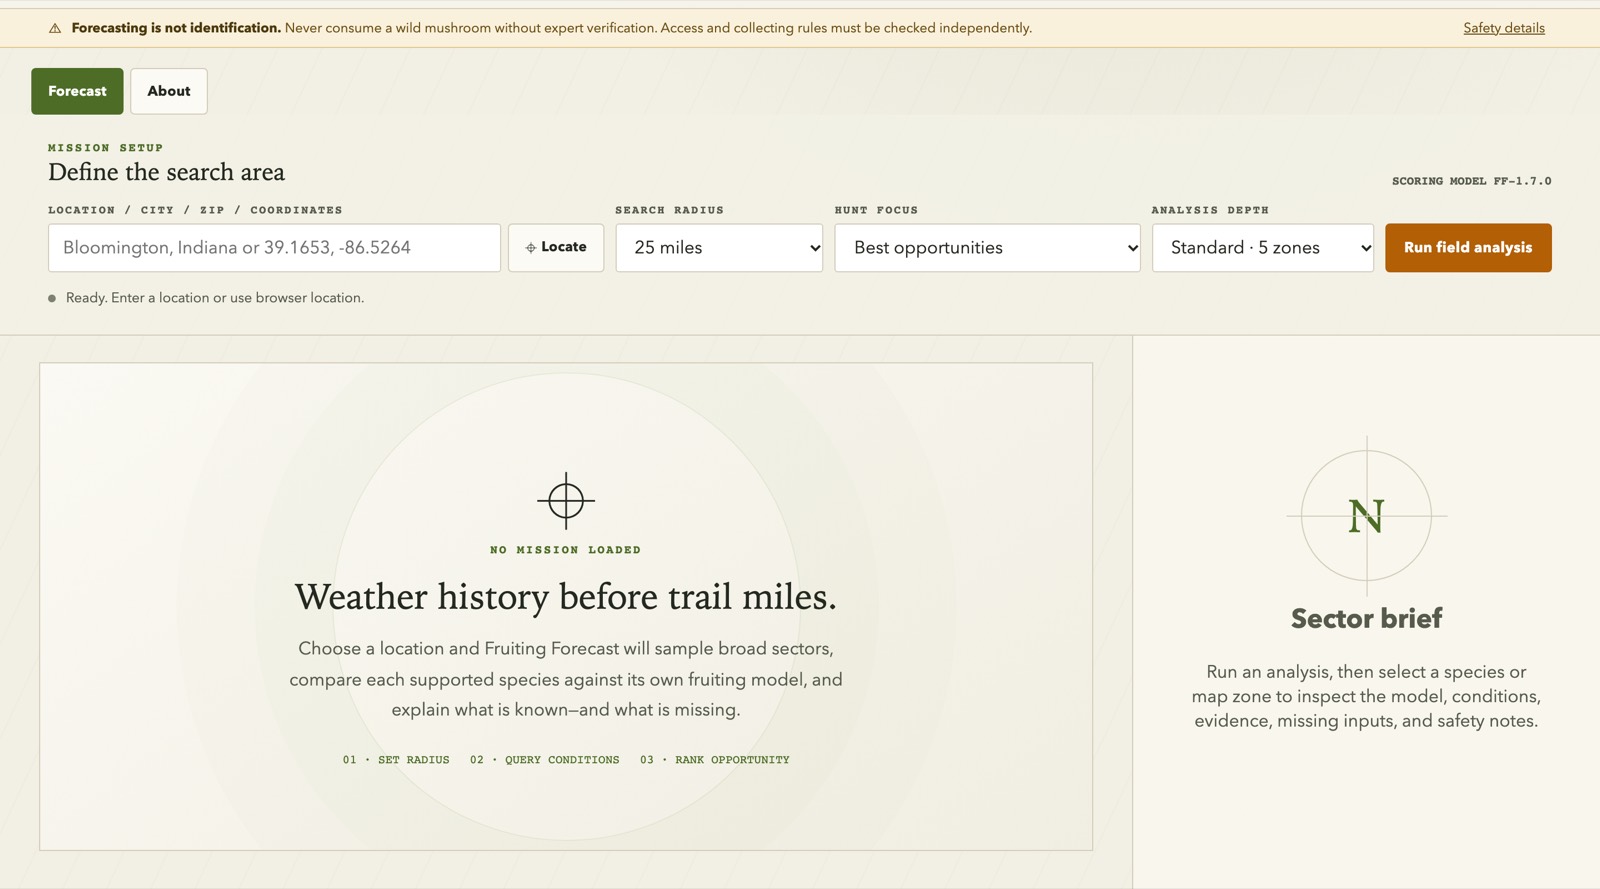1600x889 pixels.
Task: Click the warning triangle icon in banner
Action: tap(55, 28)
